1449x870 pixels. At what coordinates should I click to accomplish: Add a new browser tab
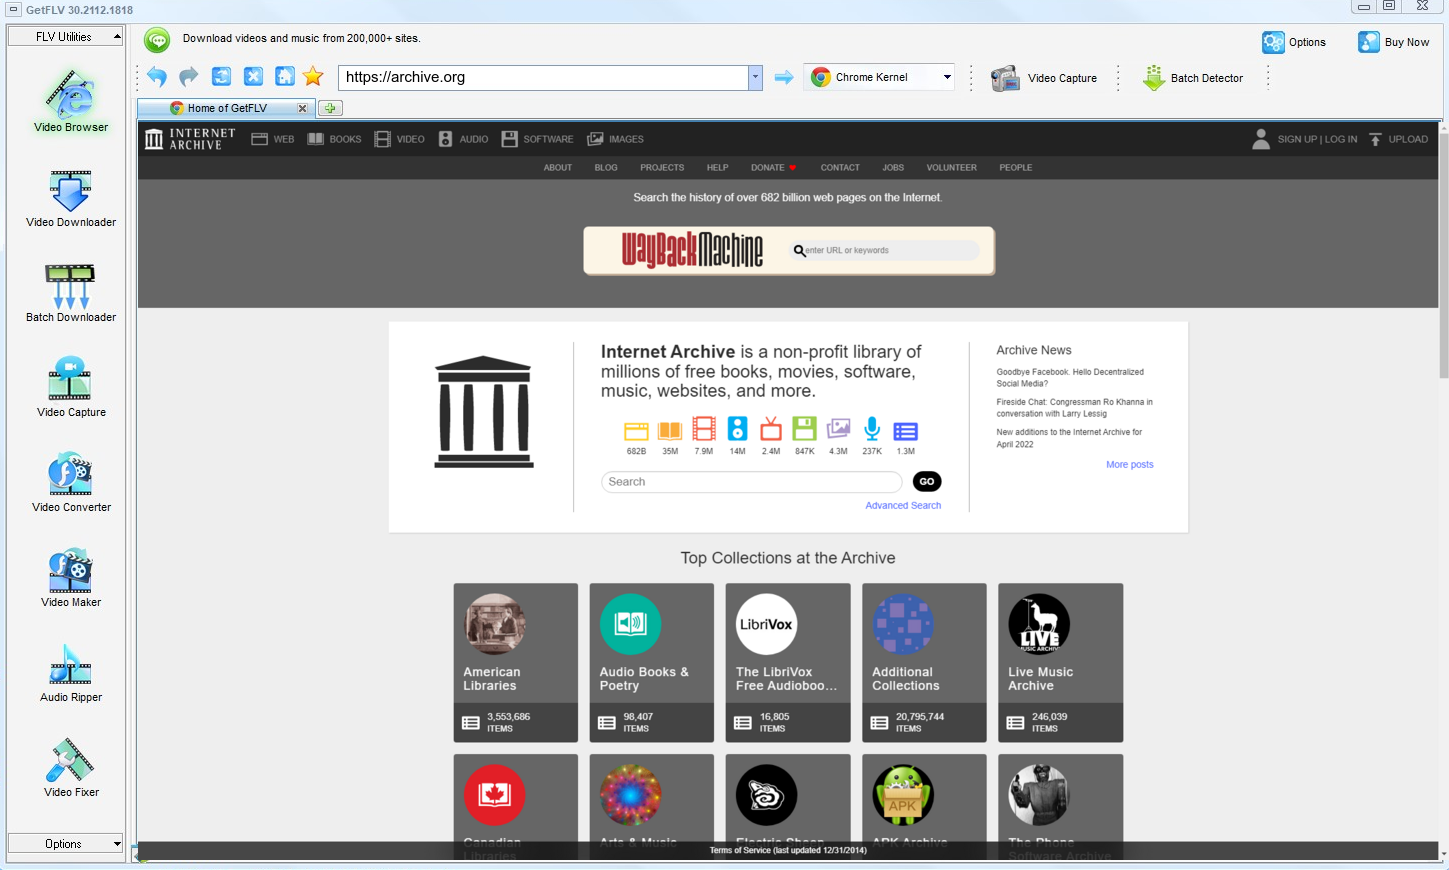[330, 108]
